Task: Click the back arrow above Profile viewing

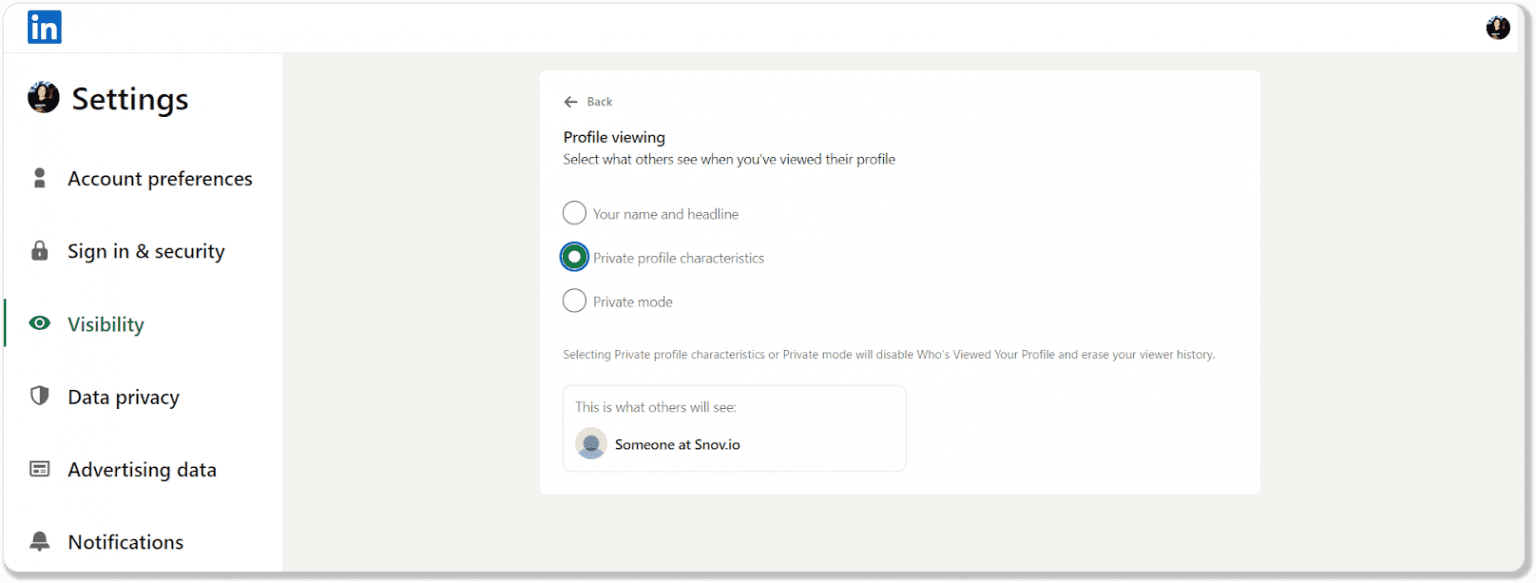Action: [x=573, y=101]
